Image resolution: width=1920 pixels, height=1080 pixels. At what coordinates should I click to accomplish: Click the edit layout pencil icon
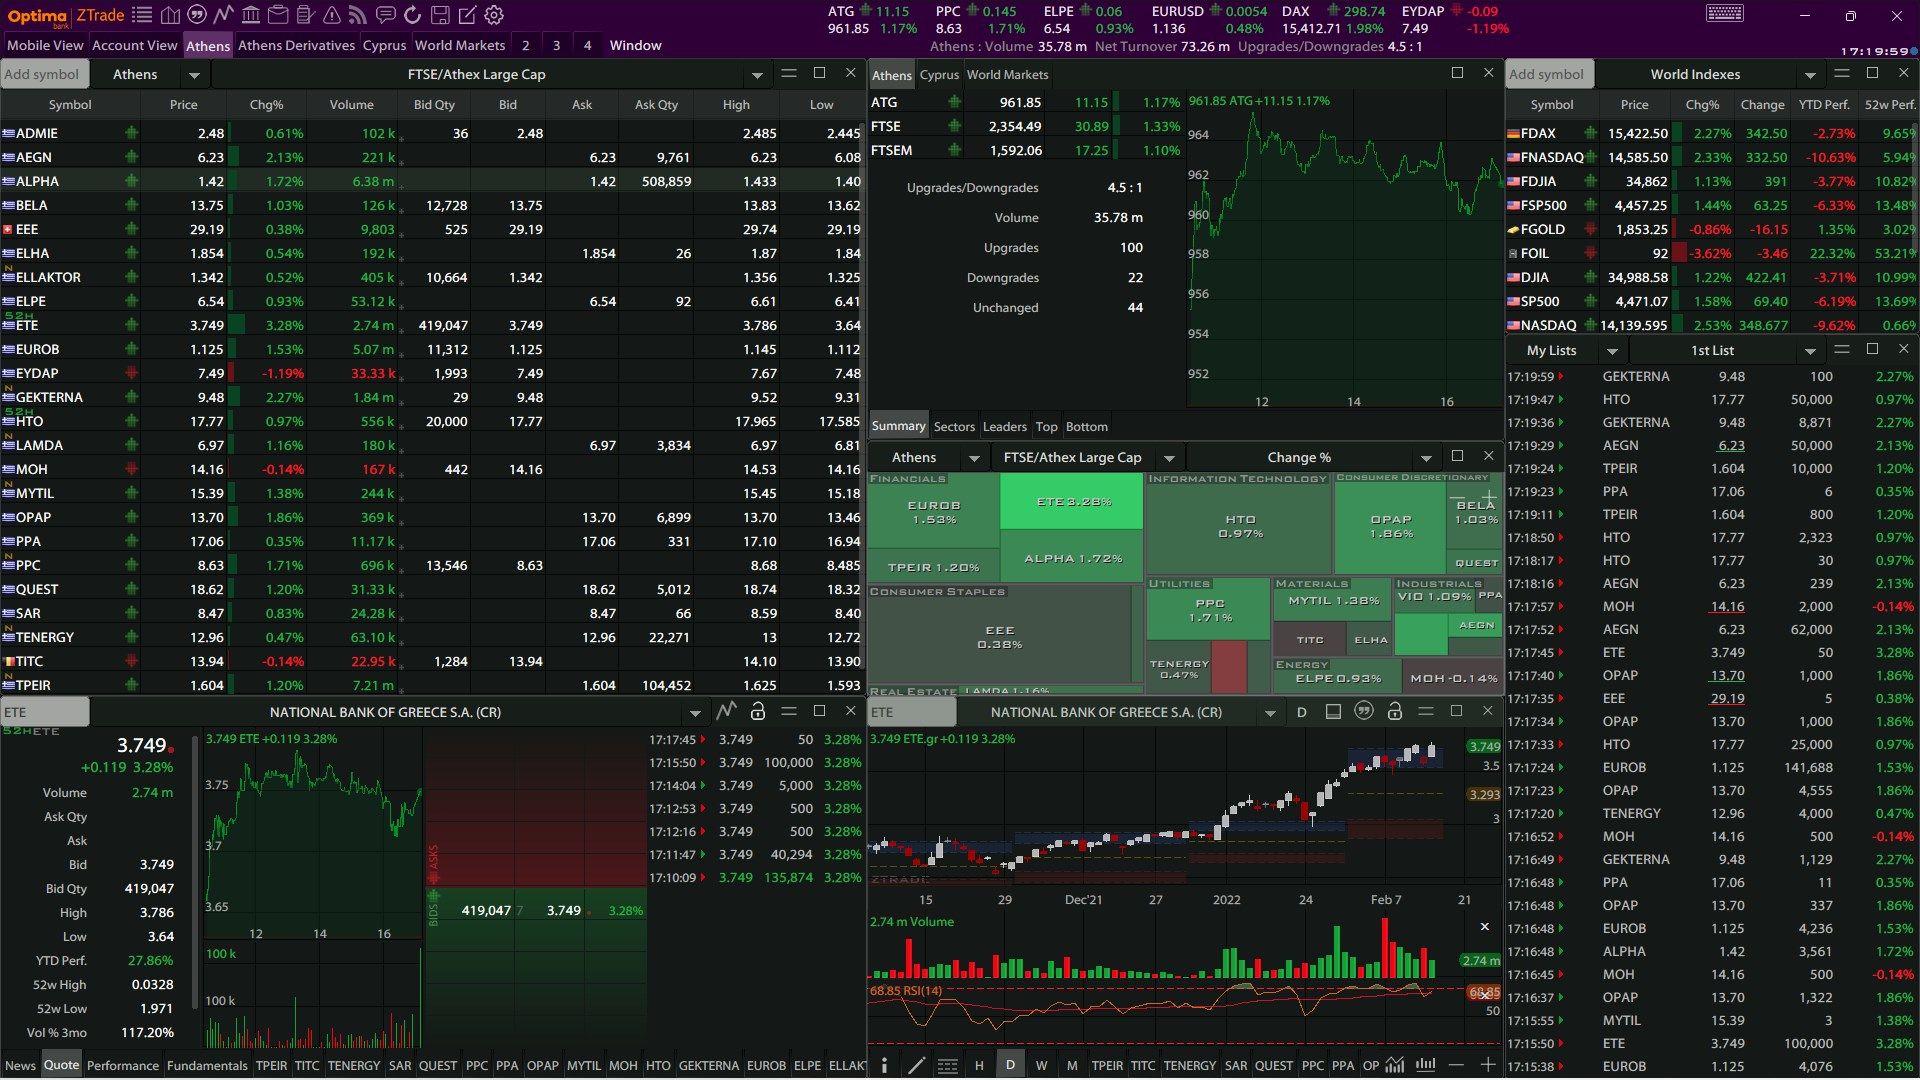467,15
